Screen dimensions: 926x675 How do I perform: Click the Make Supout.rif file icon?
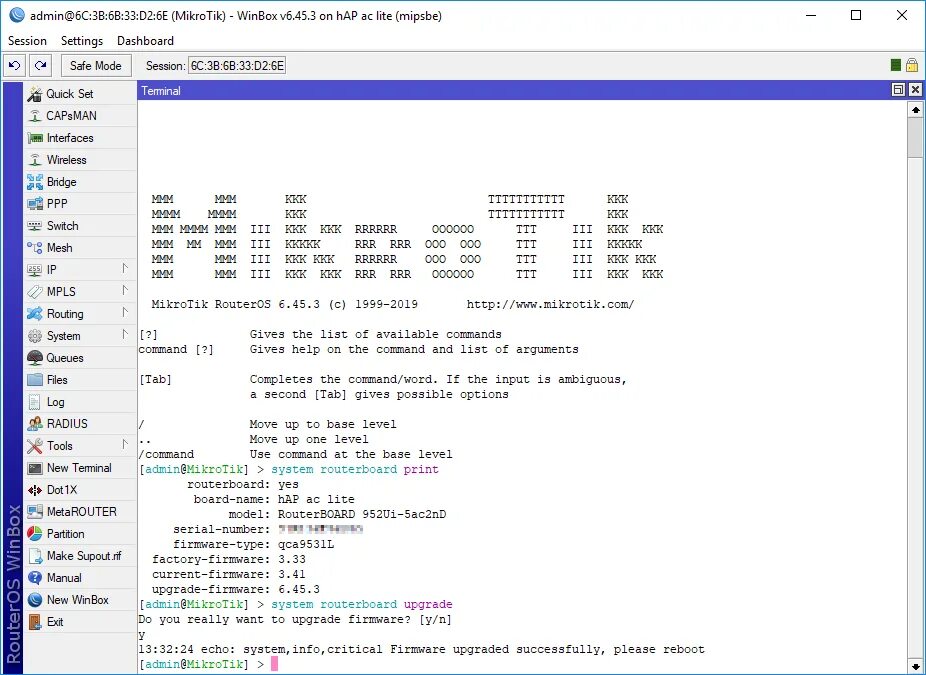pos(35,556)
